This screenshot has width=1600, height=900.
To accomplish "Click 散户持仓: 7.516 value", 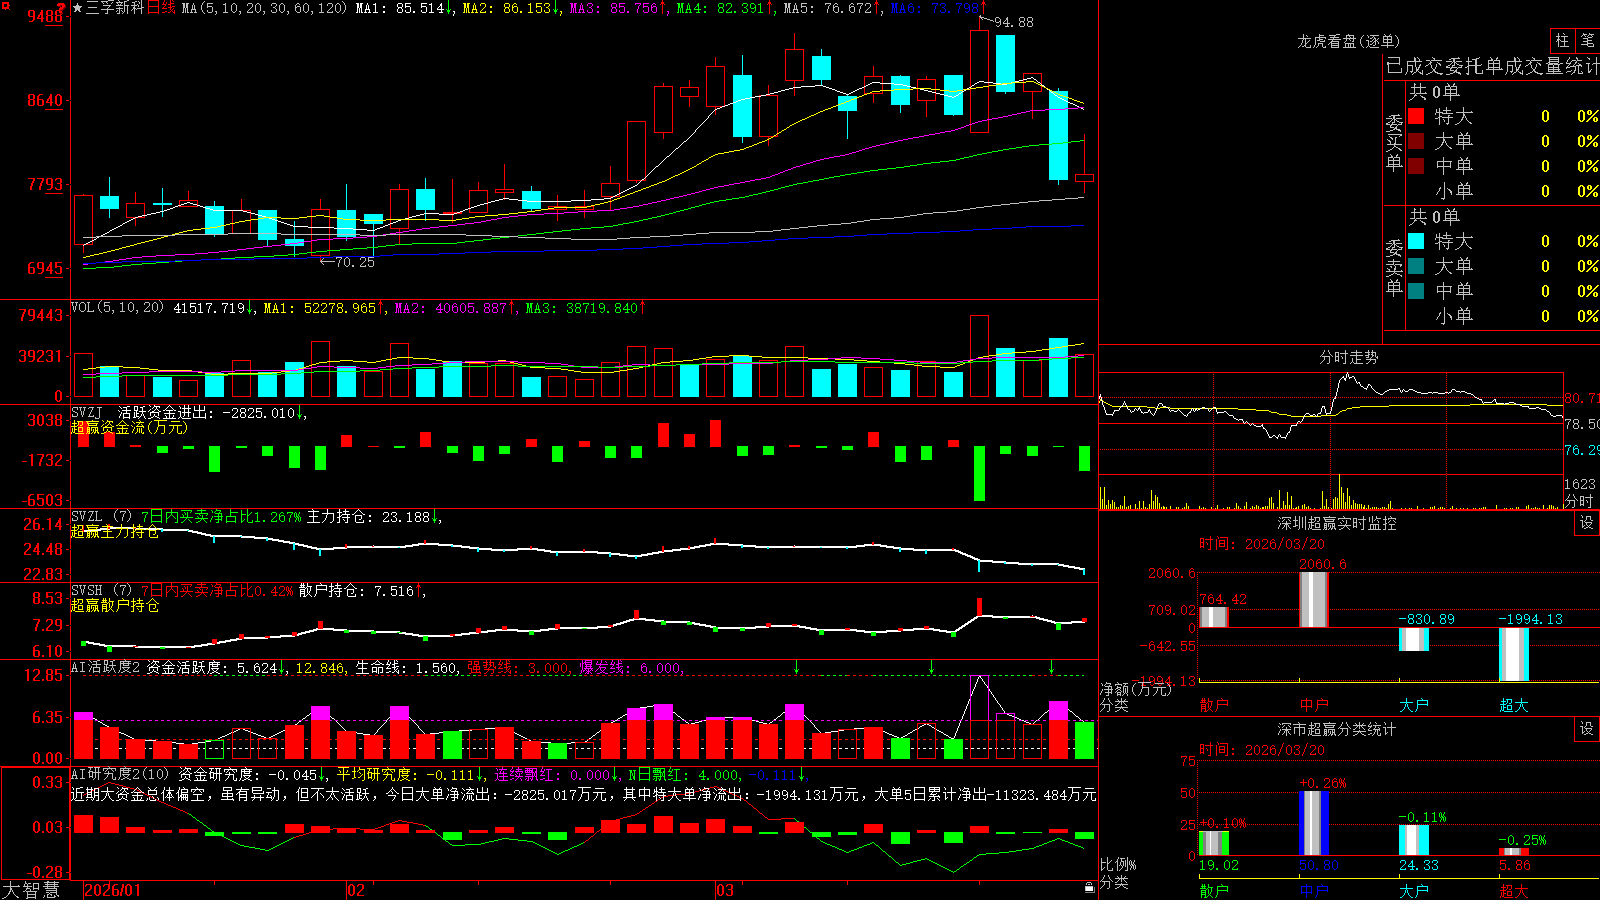I will pyautogui.click(x=356, y=591).
